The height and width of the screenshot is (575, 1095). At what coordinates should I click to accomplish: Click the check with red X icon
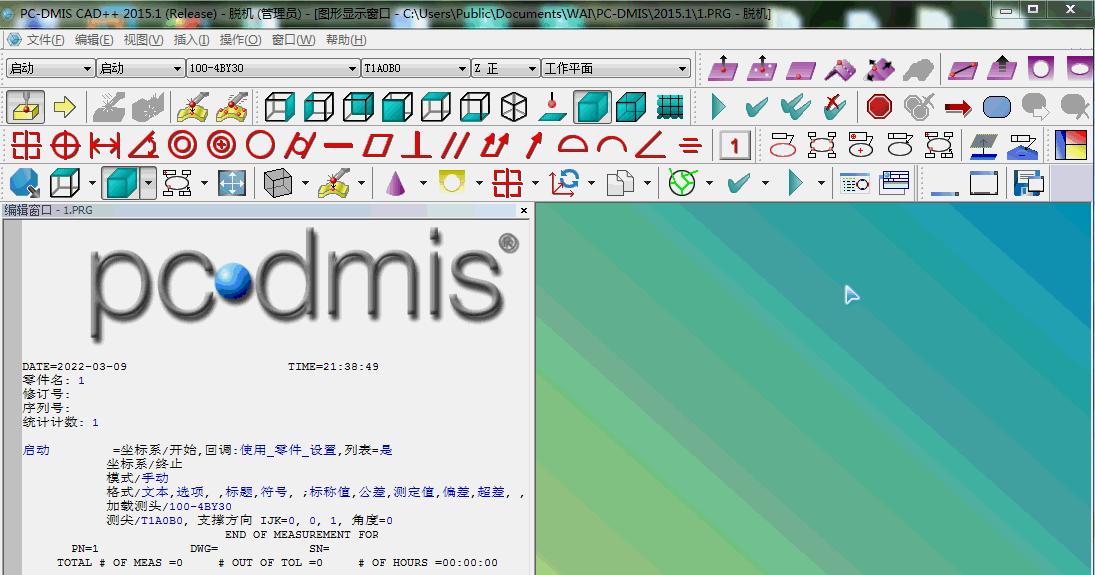pyautogui.click(x=835, y=107)
